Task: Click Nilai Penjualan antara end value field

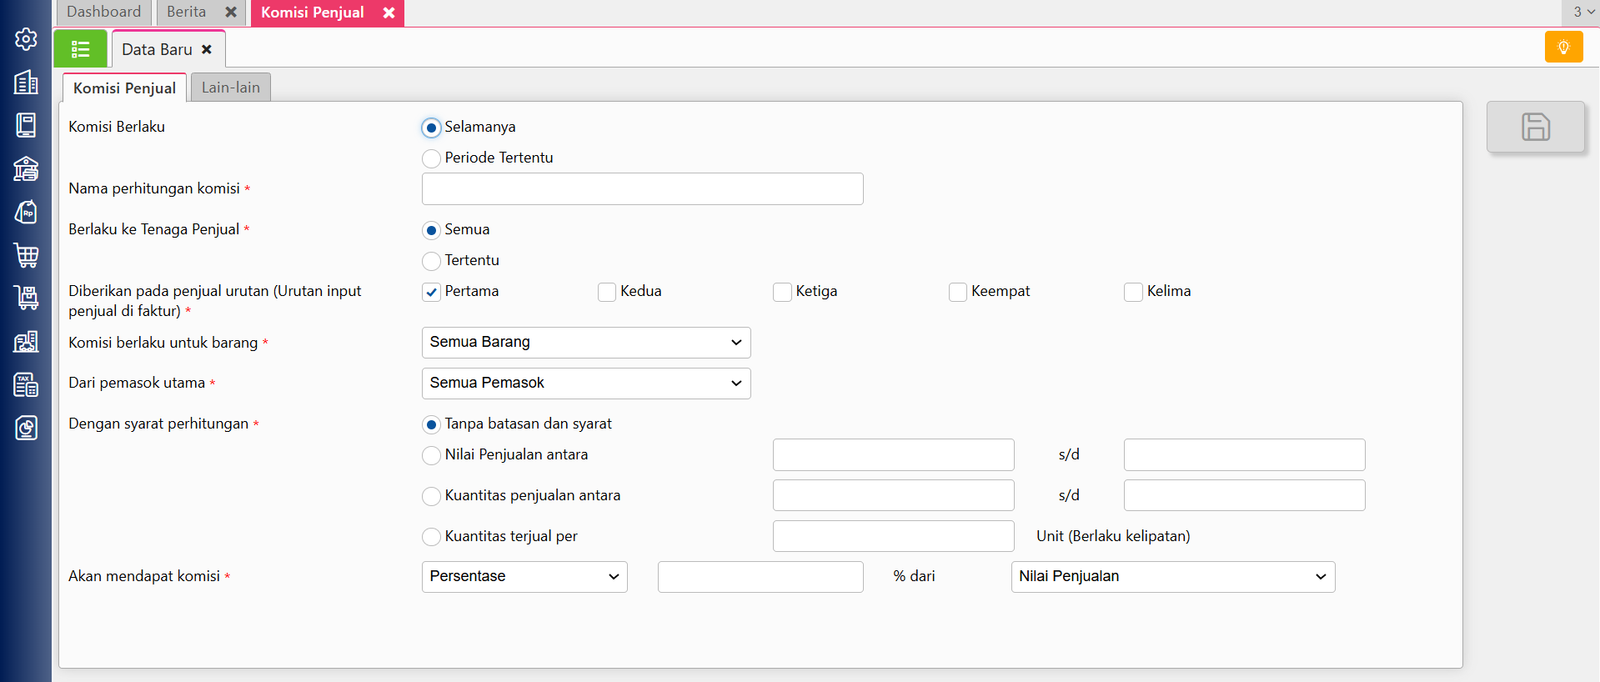Action: [1245, 455]
